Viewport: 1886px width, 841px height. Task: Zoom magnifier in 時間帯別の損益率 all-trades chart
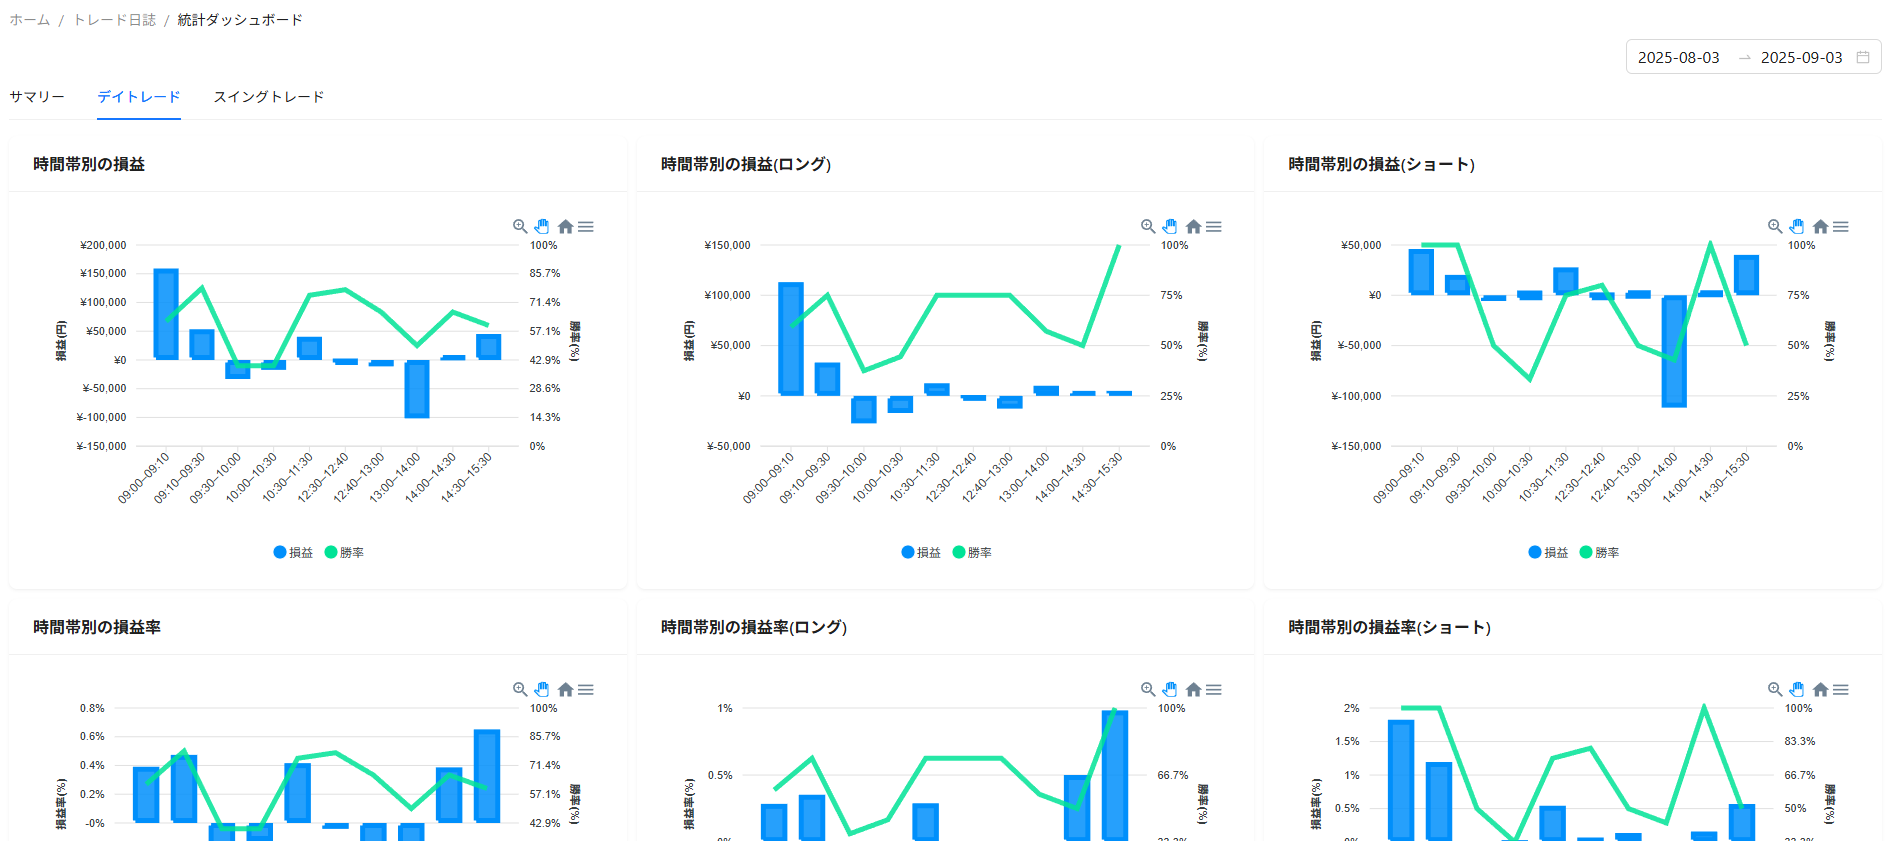520,690
